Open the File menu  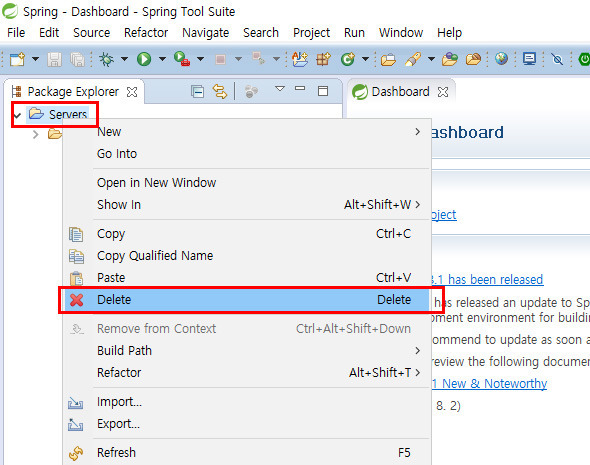[16, 33]
